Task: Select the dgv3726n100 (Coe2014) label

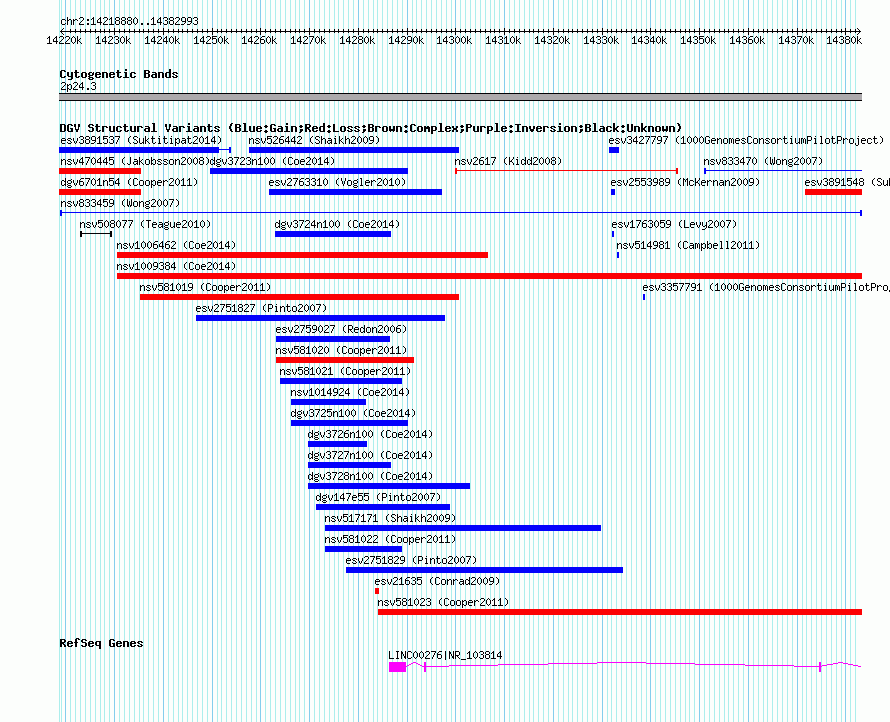Action: click(x=370, y=434)
